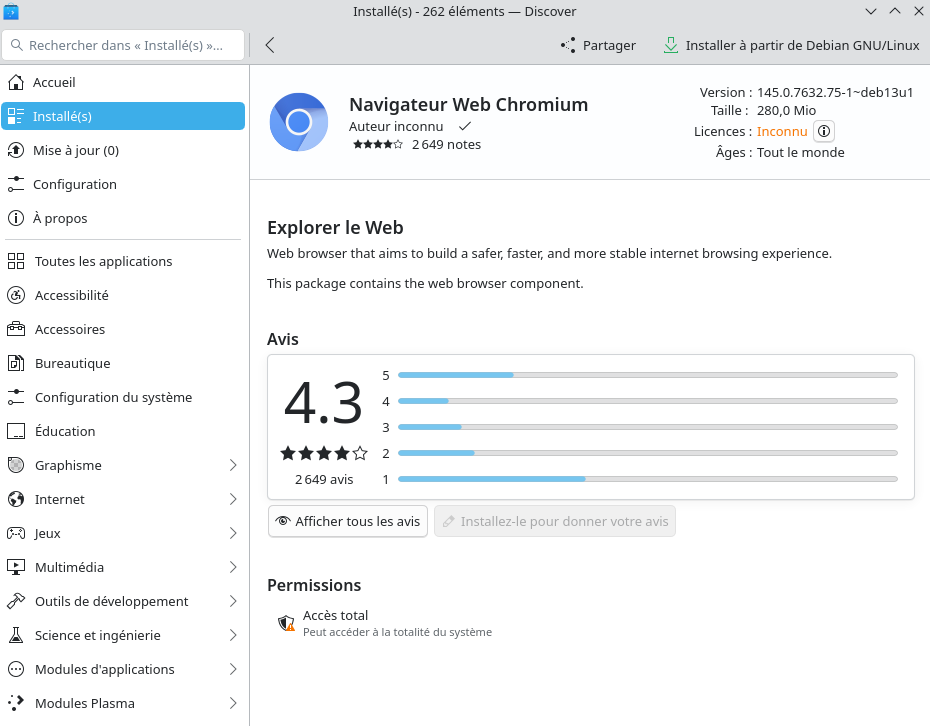Click the Accessibilité category icon
930x726 pixels.
click(16, 295)
